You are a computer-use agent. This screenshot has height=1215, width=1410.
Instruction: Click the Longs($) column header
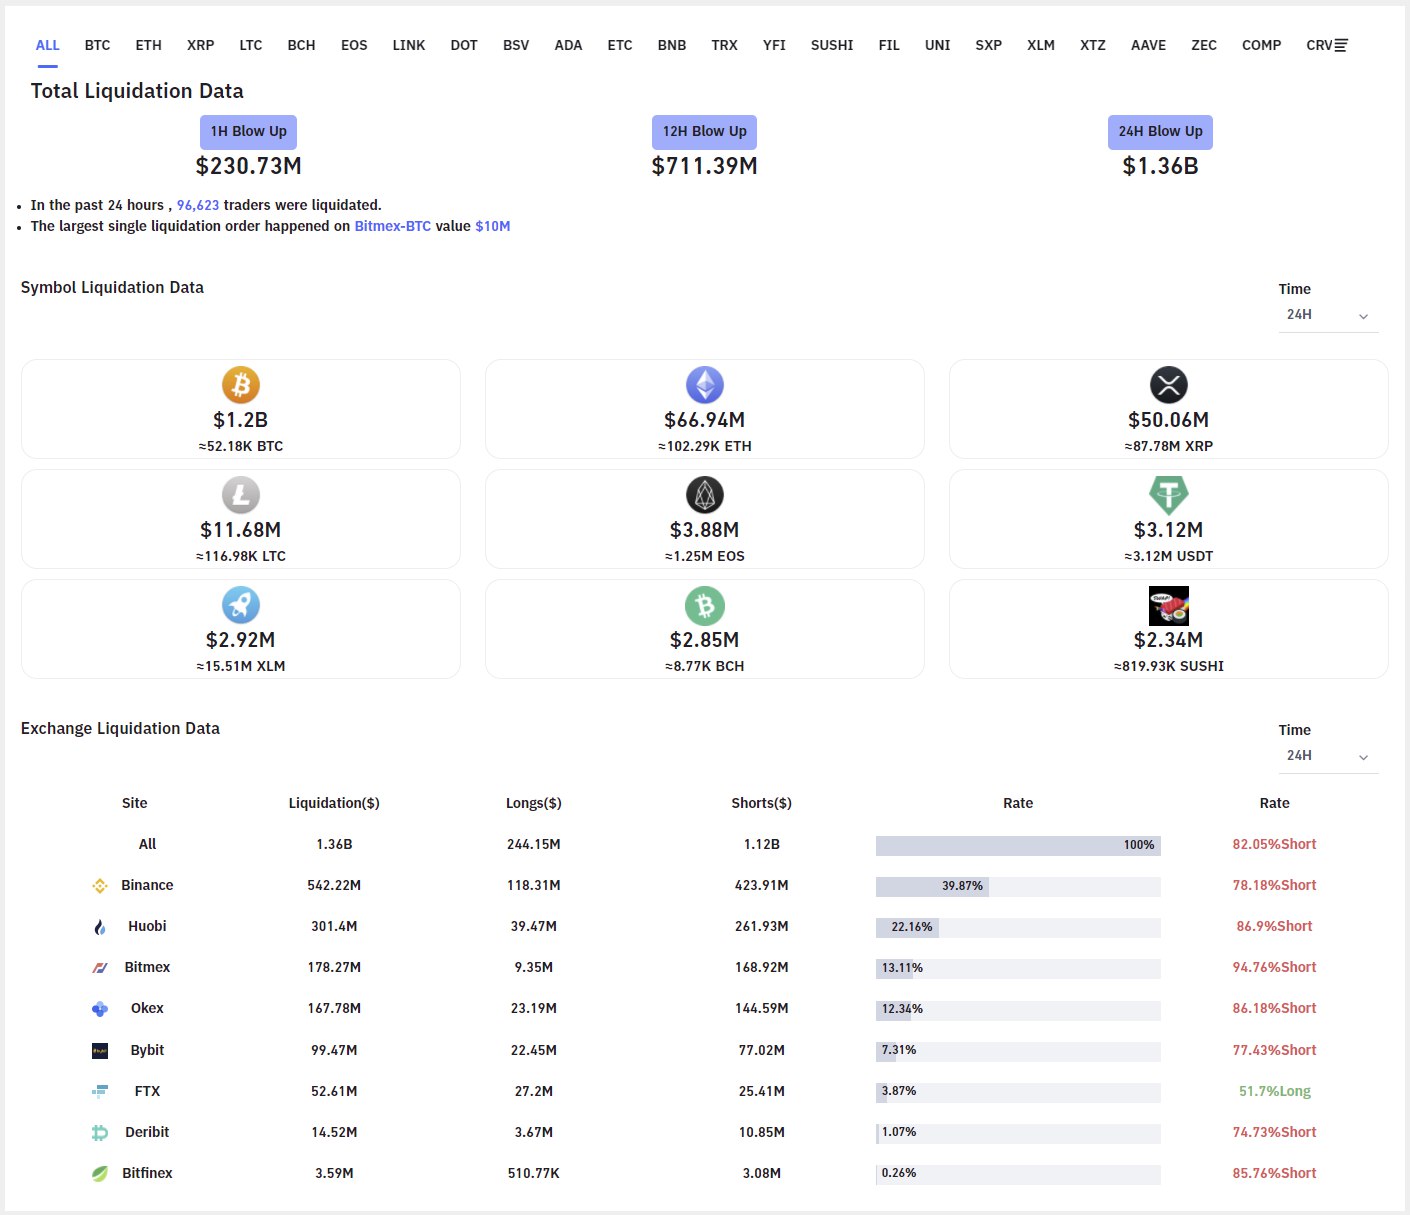534,803
